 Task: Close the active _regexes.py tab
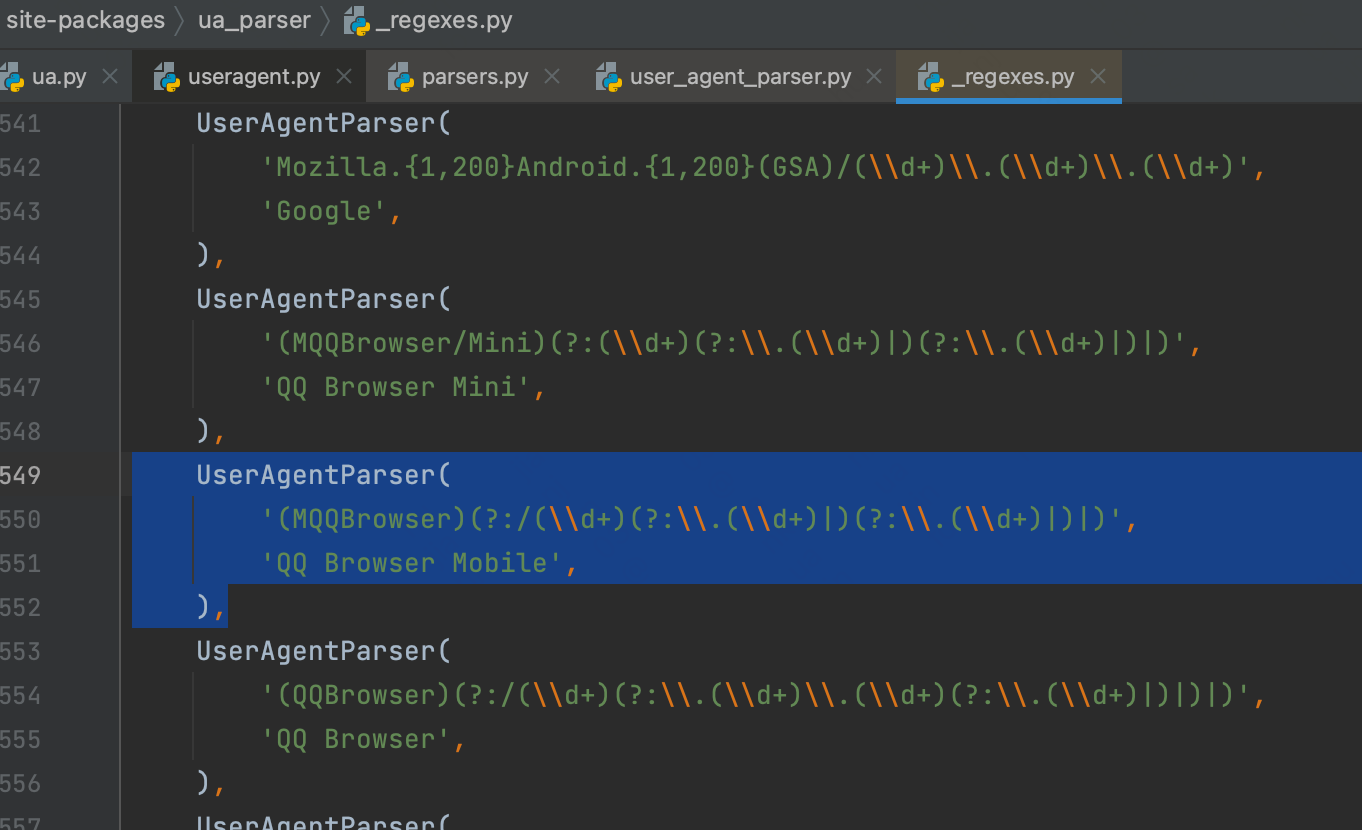[1098, 77]
